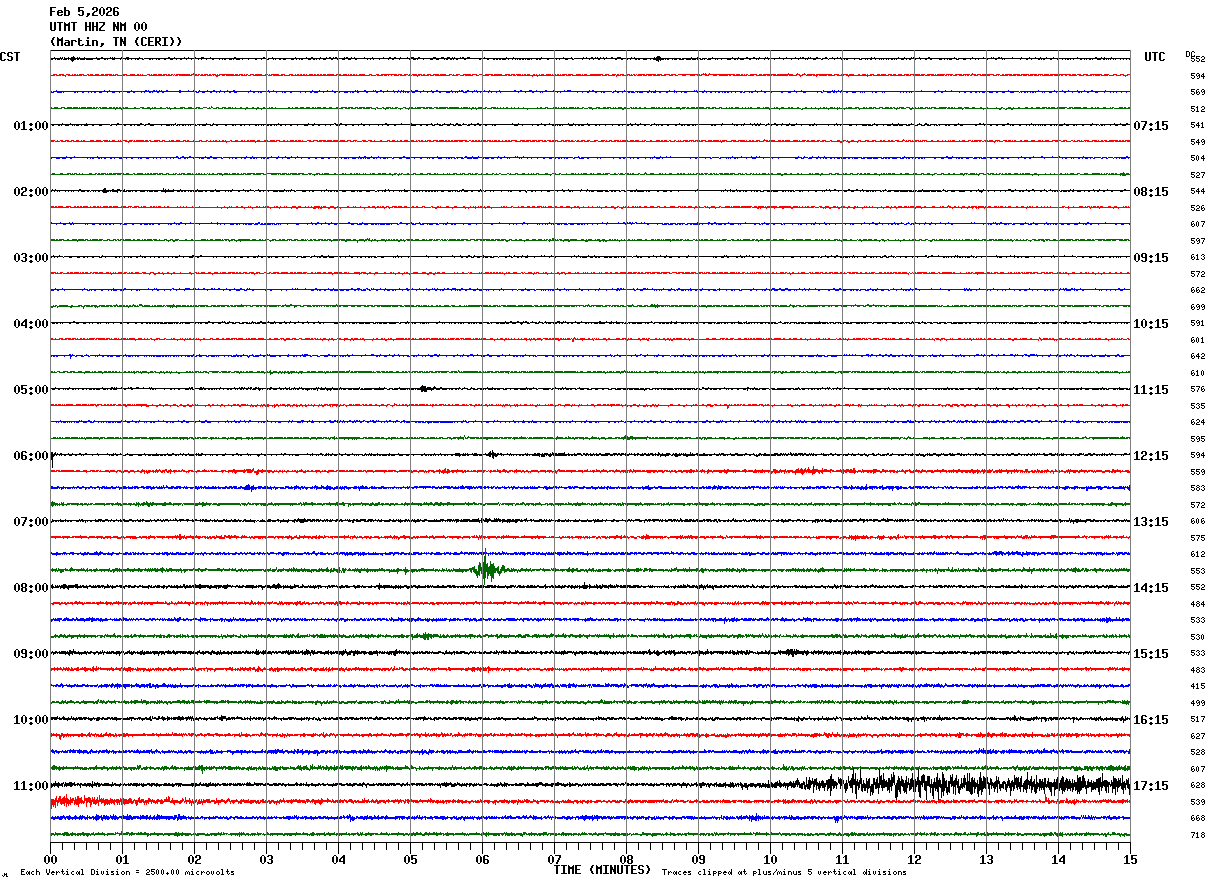Select the 10:00 CST row label
The height and width of the screenshot is (886, 1210).
[x=31, y=720]
